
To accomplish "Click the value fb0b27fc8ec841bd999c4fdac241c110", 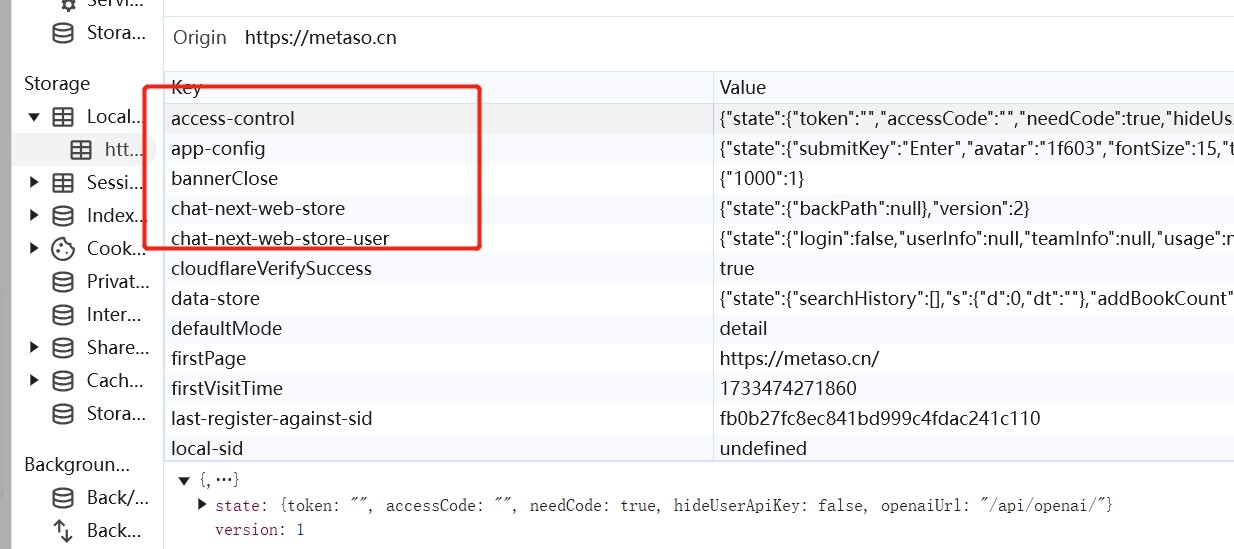I will coord(880,418).
